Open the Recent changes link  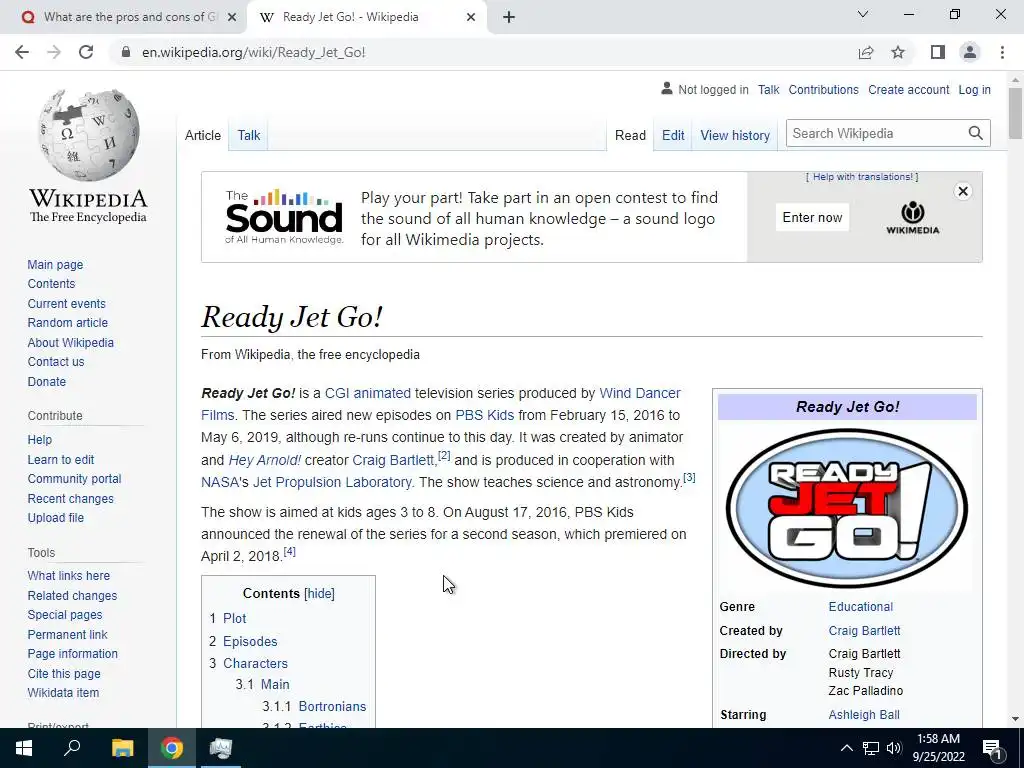pos(71,498)
